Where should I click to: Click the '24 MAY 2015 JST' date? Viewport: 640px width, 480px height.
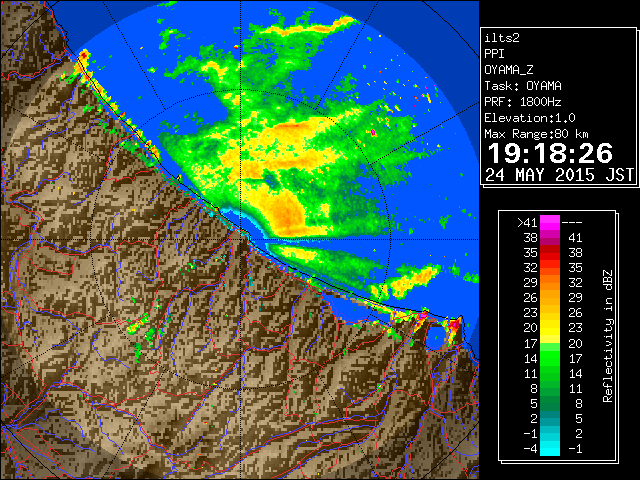[559, 175]
